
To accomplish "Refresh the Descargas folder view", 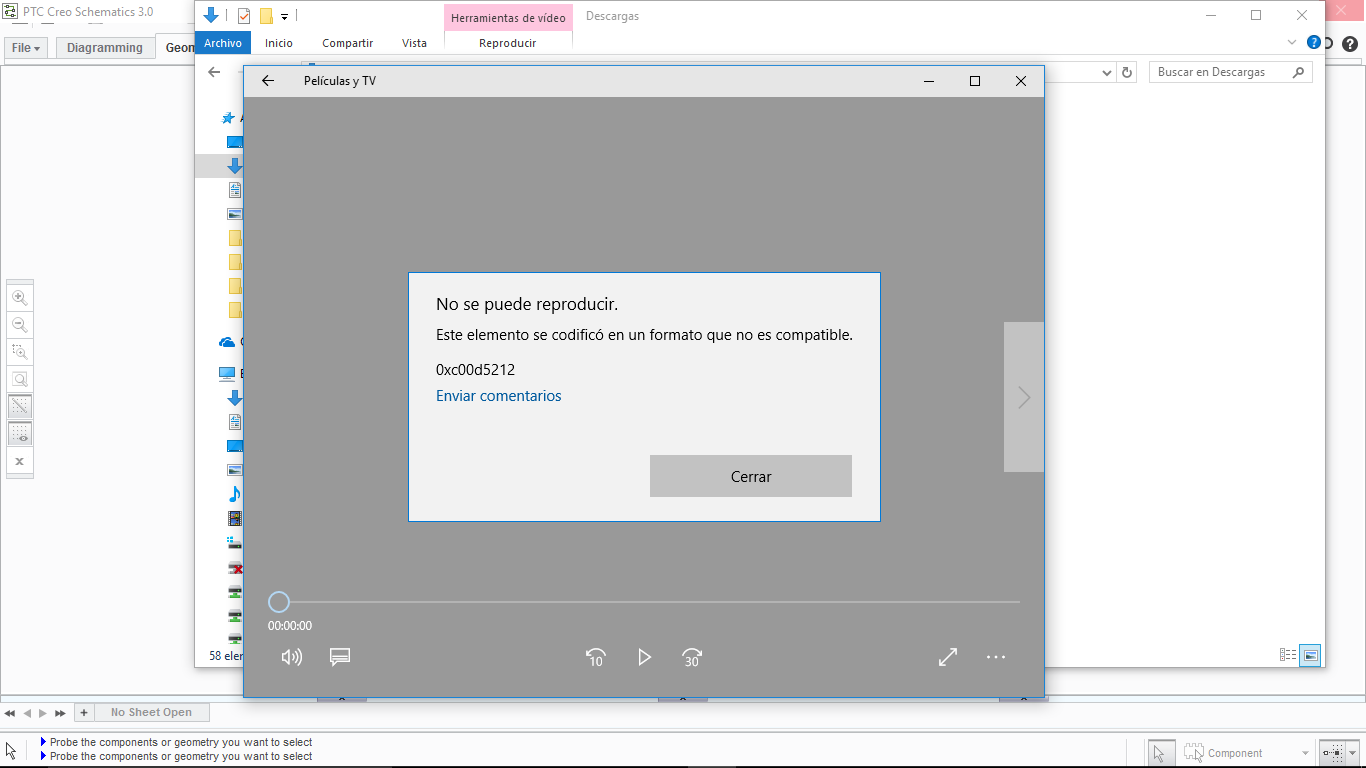I will coord(1127,72).
